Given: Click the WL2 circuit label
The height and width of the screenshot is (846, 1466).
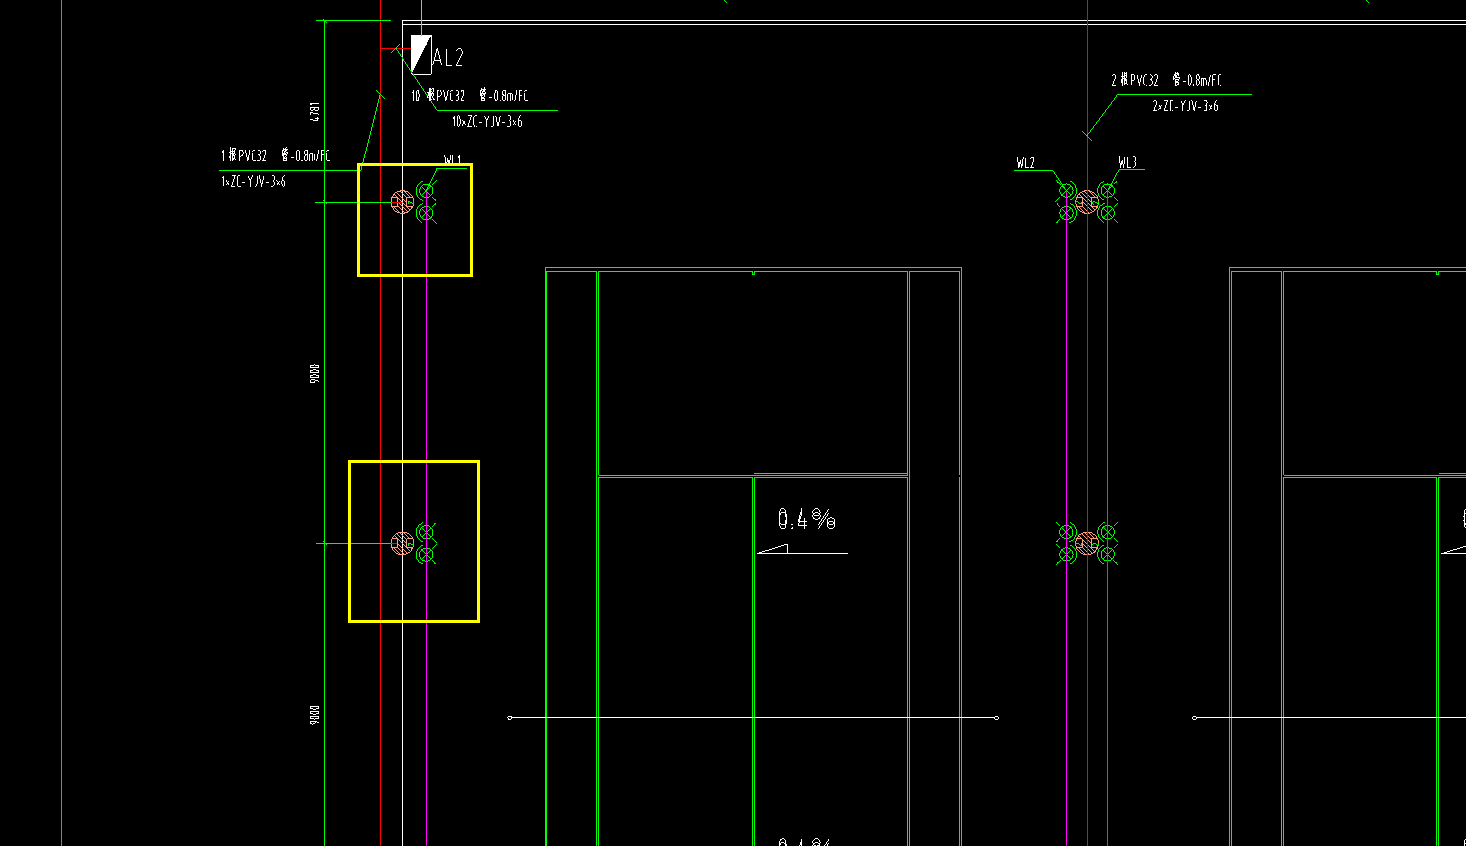Looking at the screenshot, I should (x=1025, y=163).
